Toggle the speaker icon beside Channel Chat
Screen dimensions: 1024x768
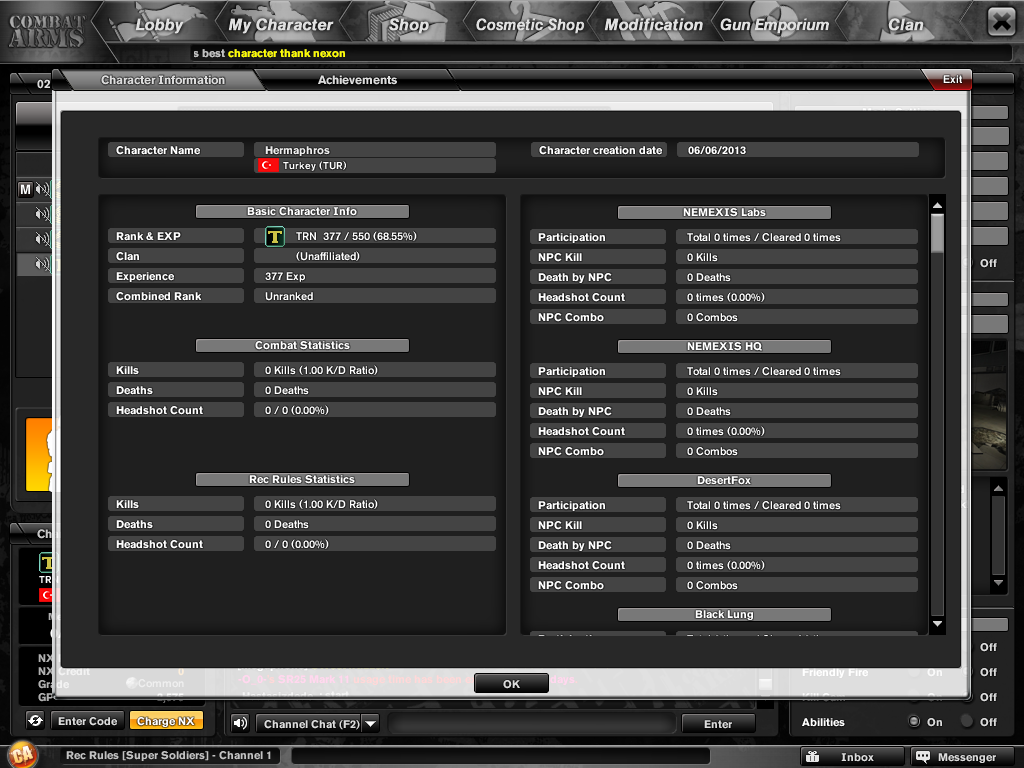tap(240, 723)
